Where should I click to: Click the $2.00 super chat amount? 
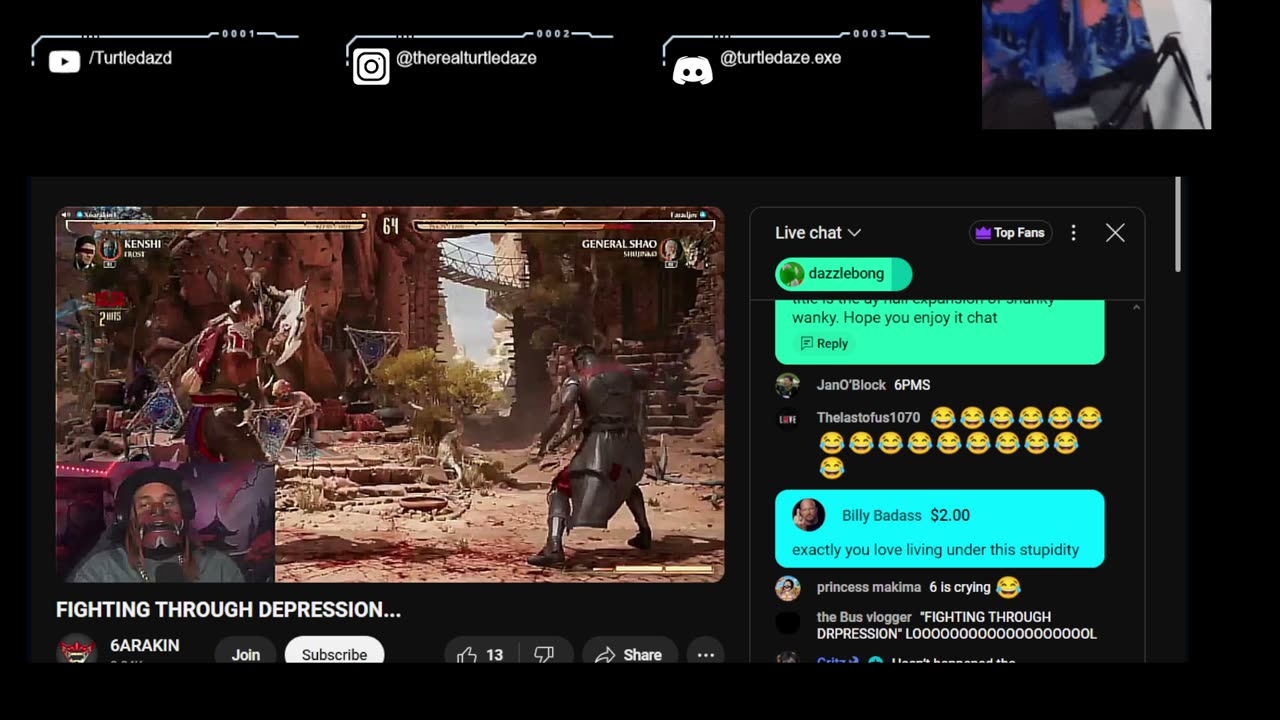pos(950,515)
